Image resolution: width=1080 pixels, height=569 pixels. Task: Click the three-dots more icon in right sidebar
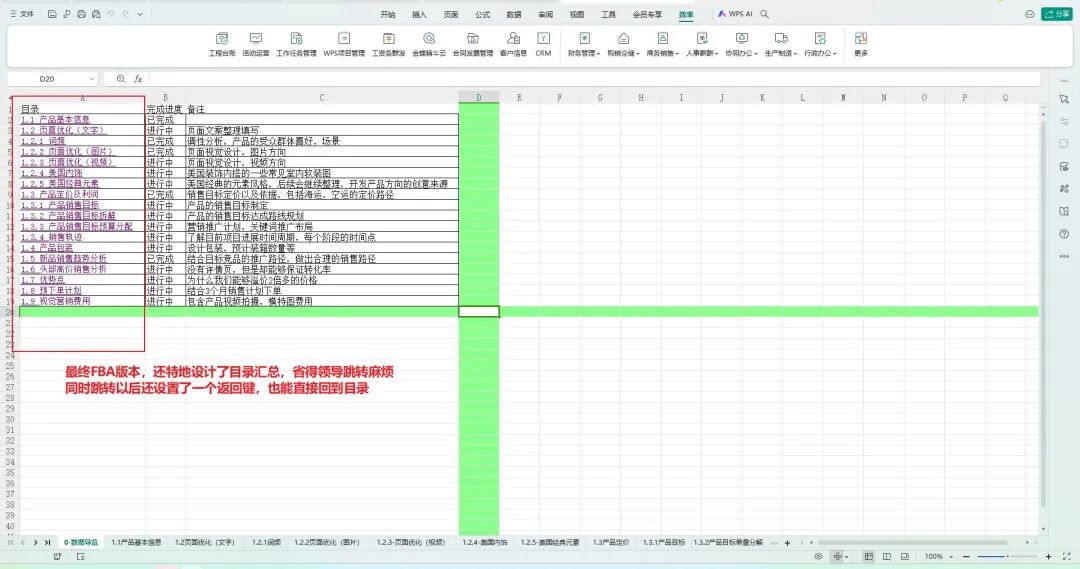tap(1064, 256)
